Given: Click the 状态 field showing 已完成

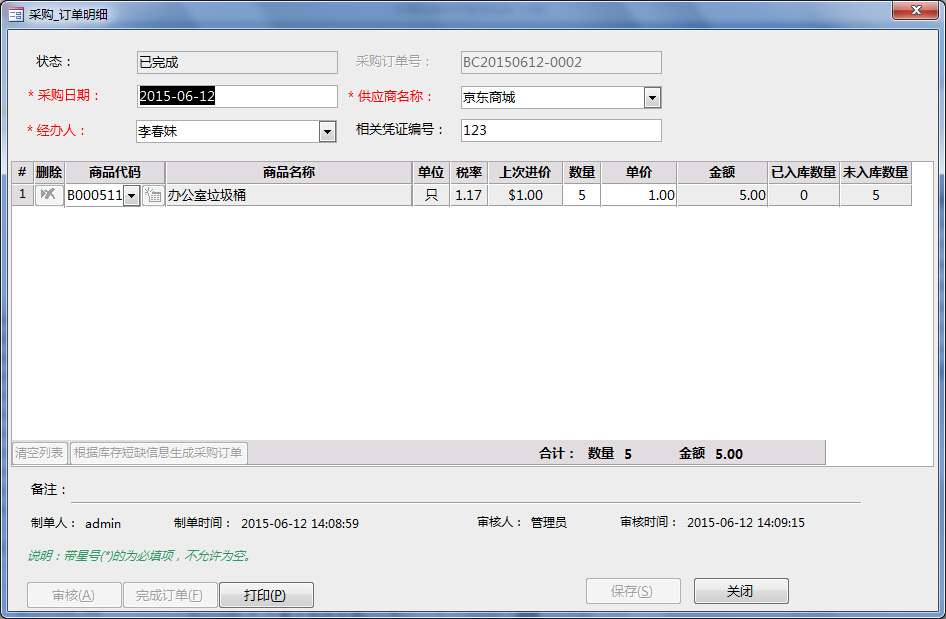Looking at the screenshot, I should [x=237, y=62].
